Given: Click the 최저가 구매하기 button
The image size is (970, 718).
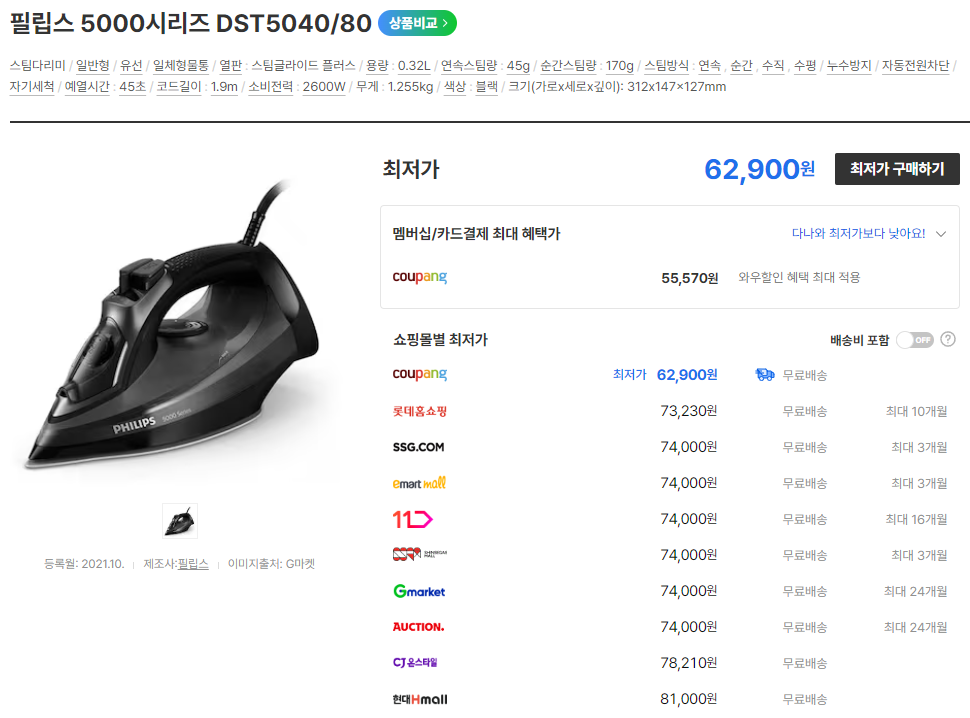Looking at the screenshot, I should click(x=897, y=169).
